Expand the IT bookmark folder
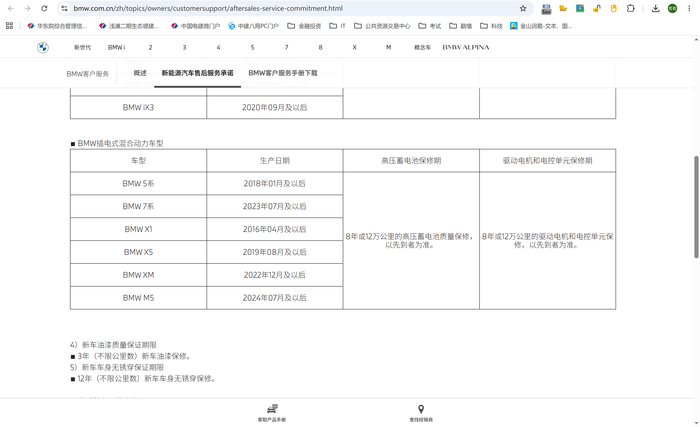Viewport: 700px width, 427px height. [x=338, y=26]
